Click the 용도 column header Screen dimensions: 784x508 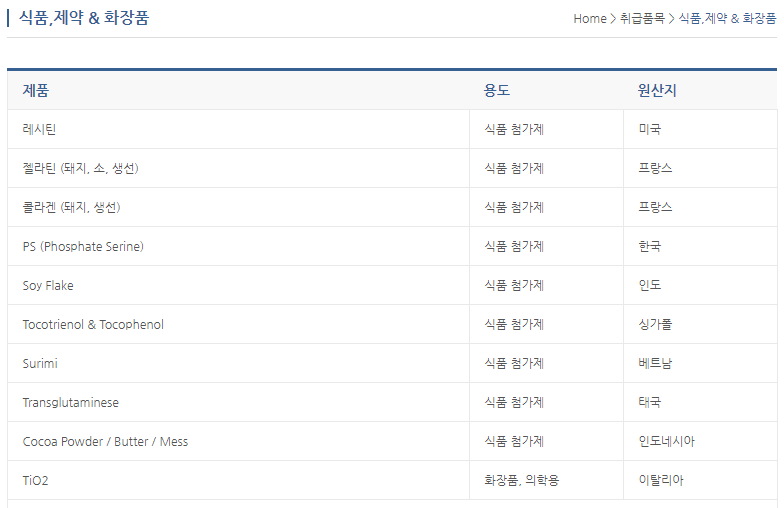pyautogui.click(x=496, y=90)
